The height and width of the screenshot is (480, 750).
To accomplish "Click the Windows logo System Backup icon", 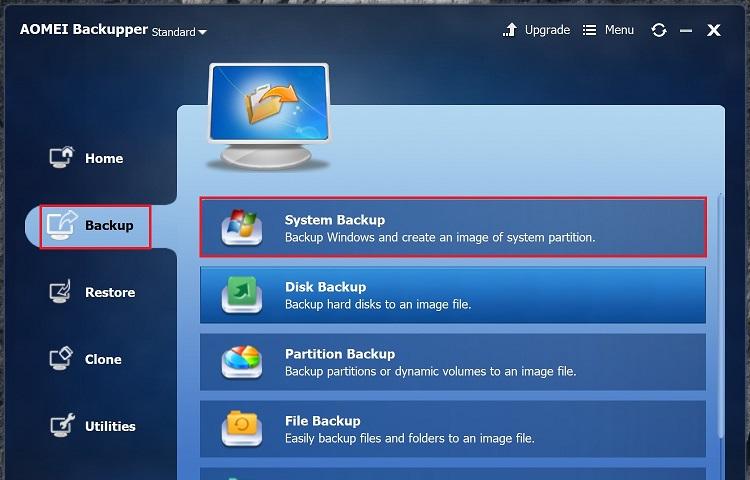I will [242, 228].
